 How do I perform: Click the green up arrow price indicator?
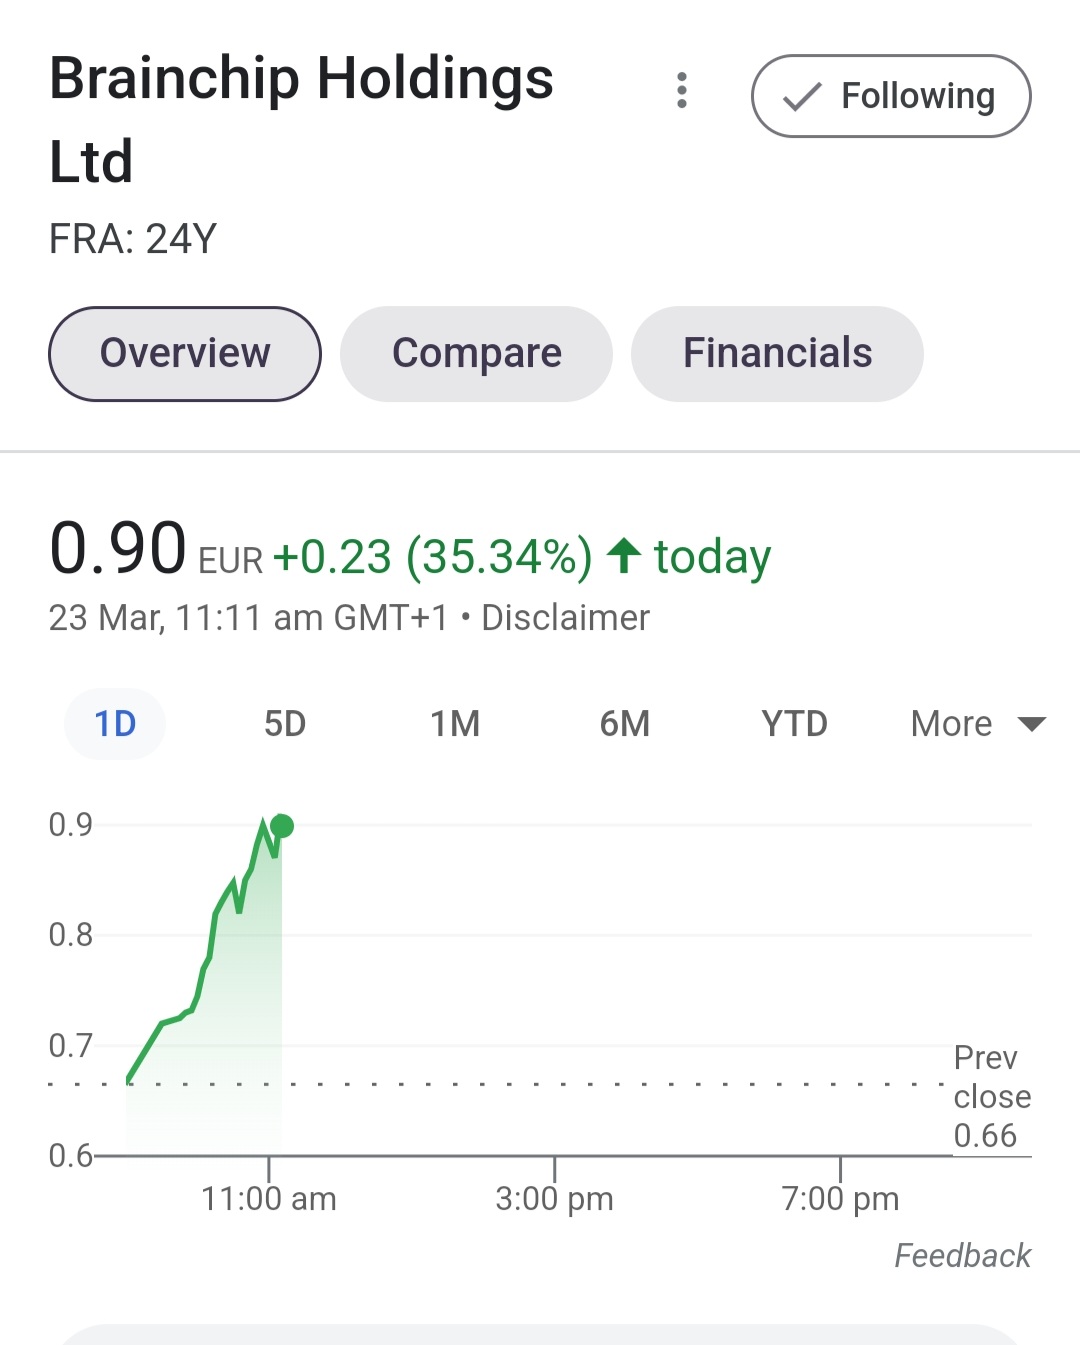tap(624, 556)
